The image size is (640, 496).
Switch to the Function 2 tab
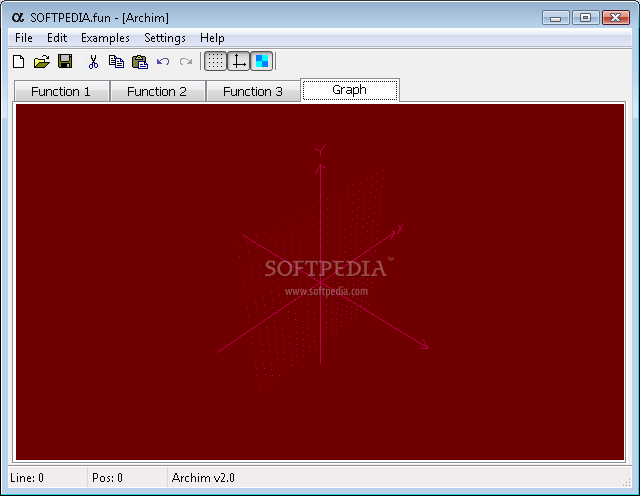click(157, 91)
